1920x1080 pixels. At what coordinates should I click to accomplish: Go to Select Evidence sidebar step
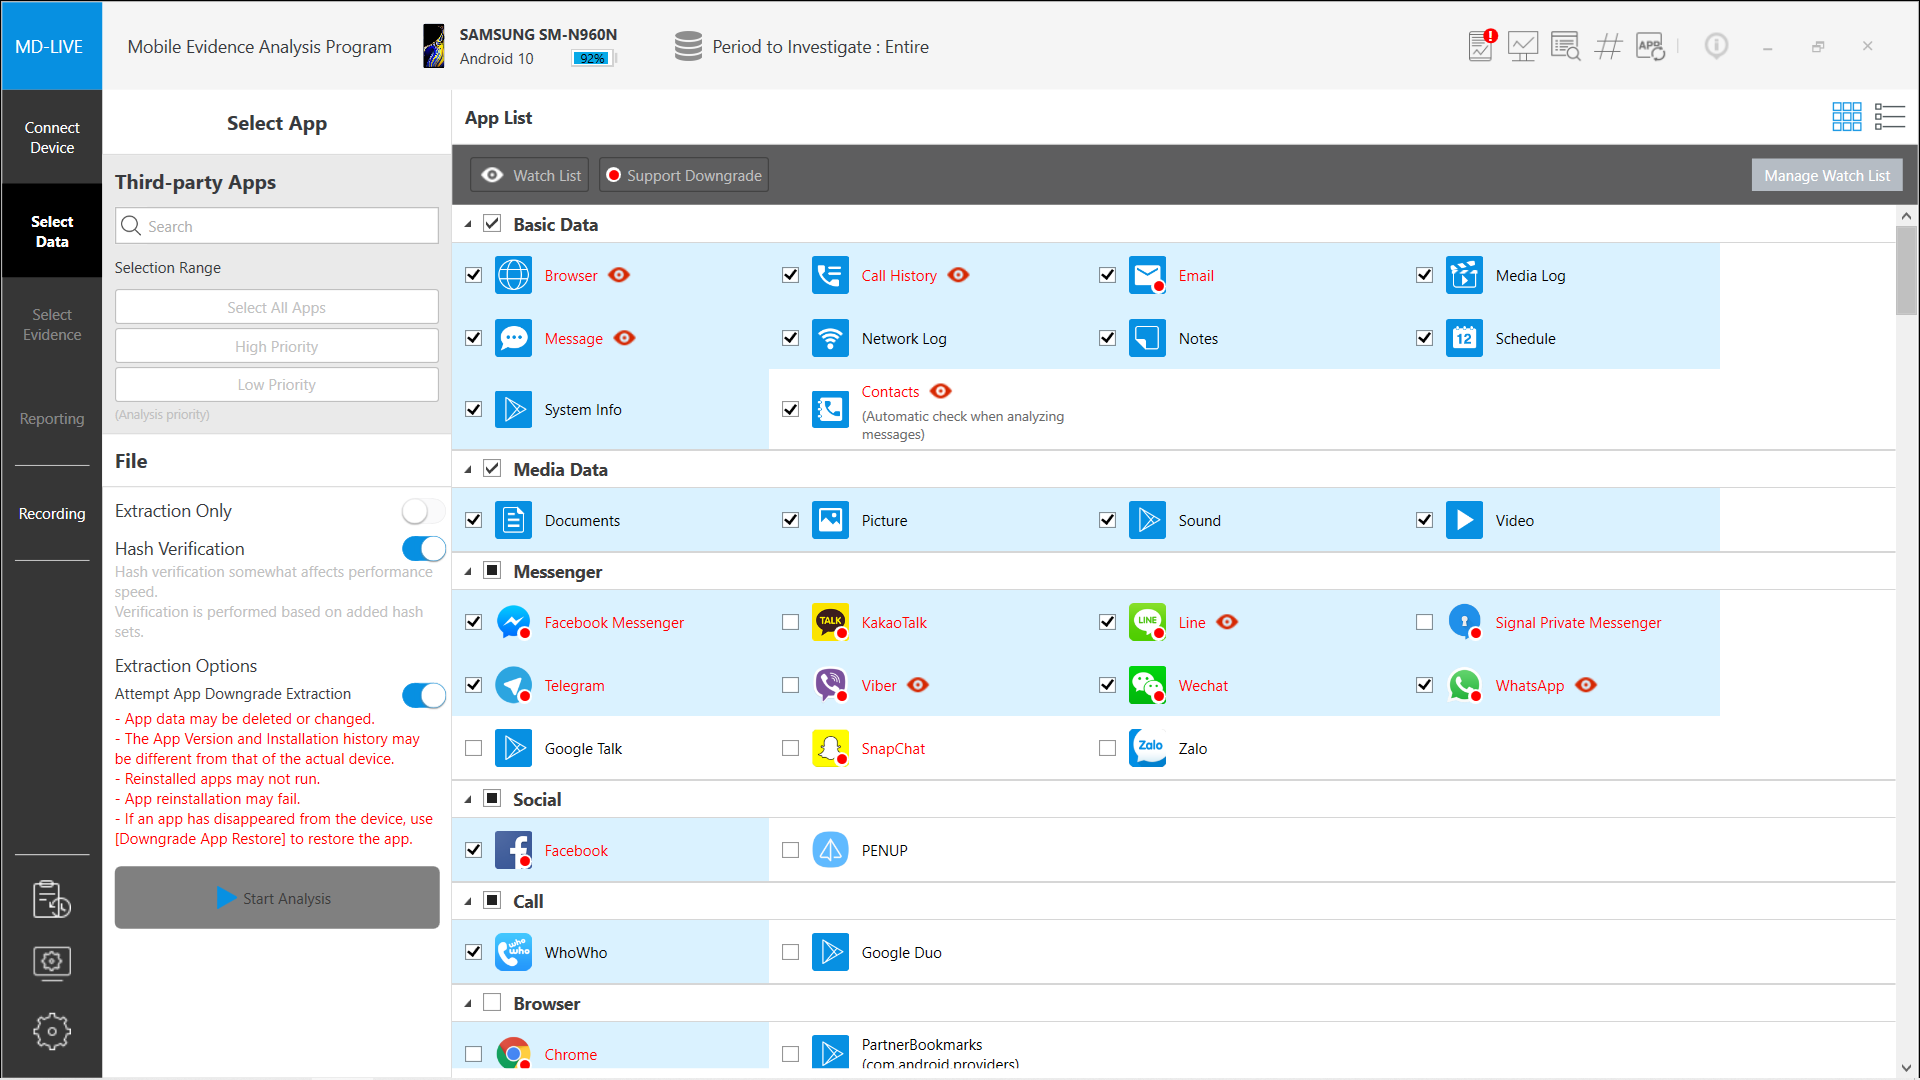[52, 324]
